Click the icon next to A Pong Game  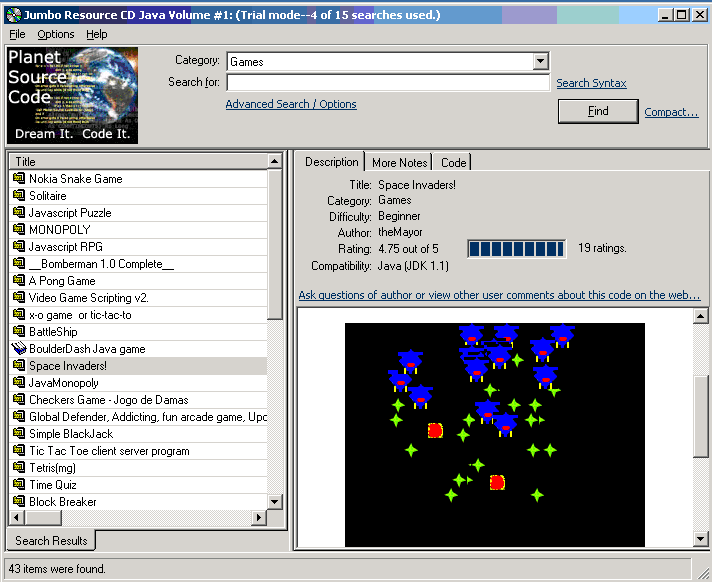(x=19, y=281)
